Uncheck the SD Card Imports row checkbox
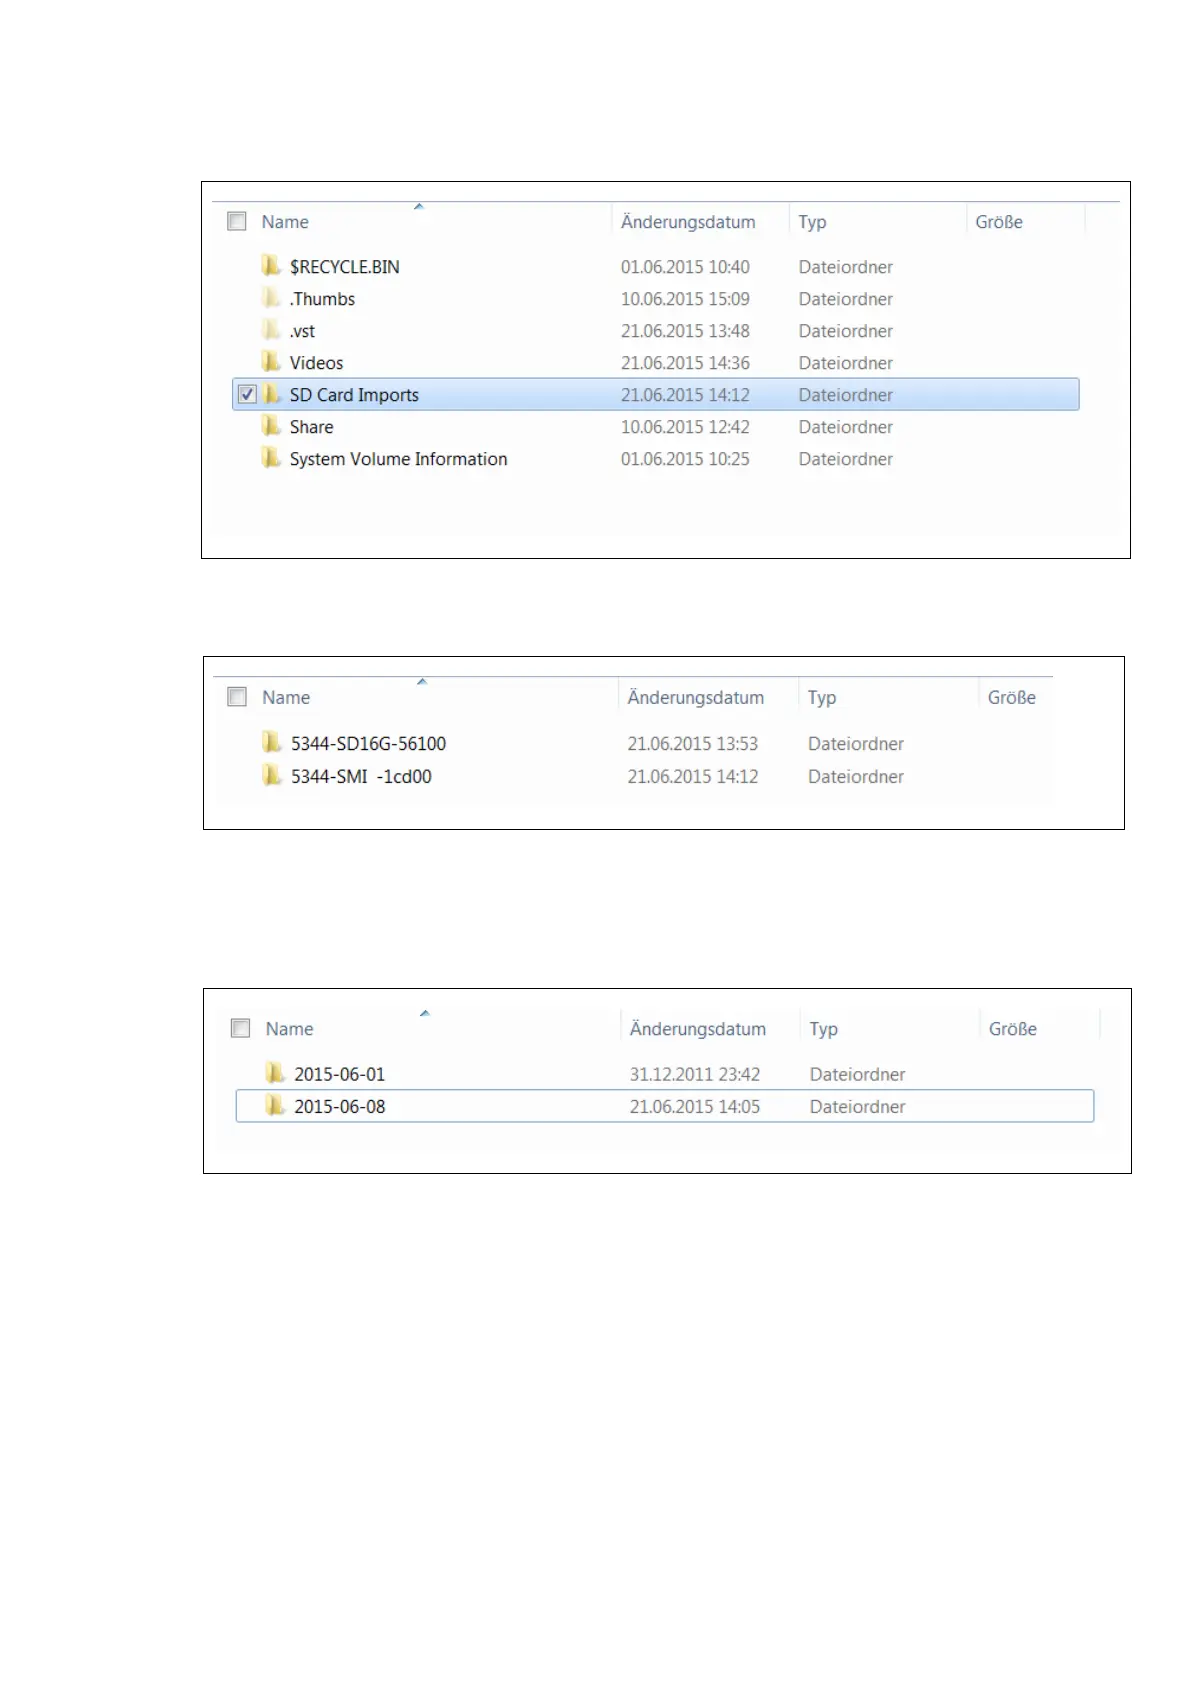Image resolution: width=1191 pixels, height=1684 pixels. 247,395
